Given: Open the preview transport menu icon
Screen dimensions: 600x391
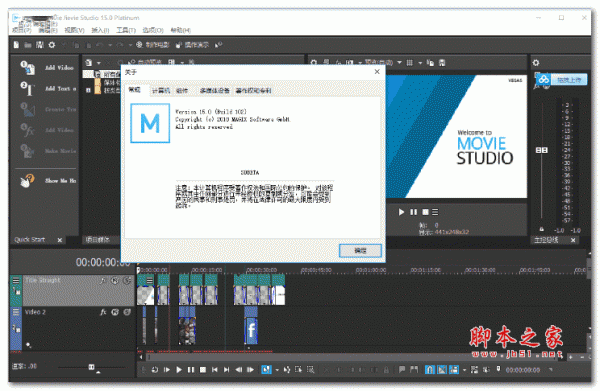Looking at the screenshot, I should pos(435,212).
